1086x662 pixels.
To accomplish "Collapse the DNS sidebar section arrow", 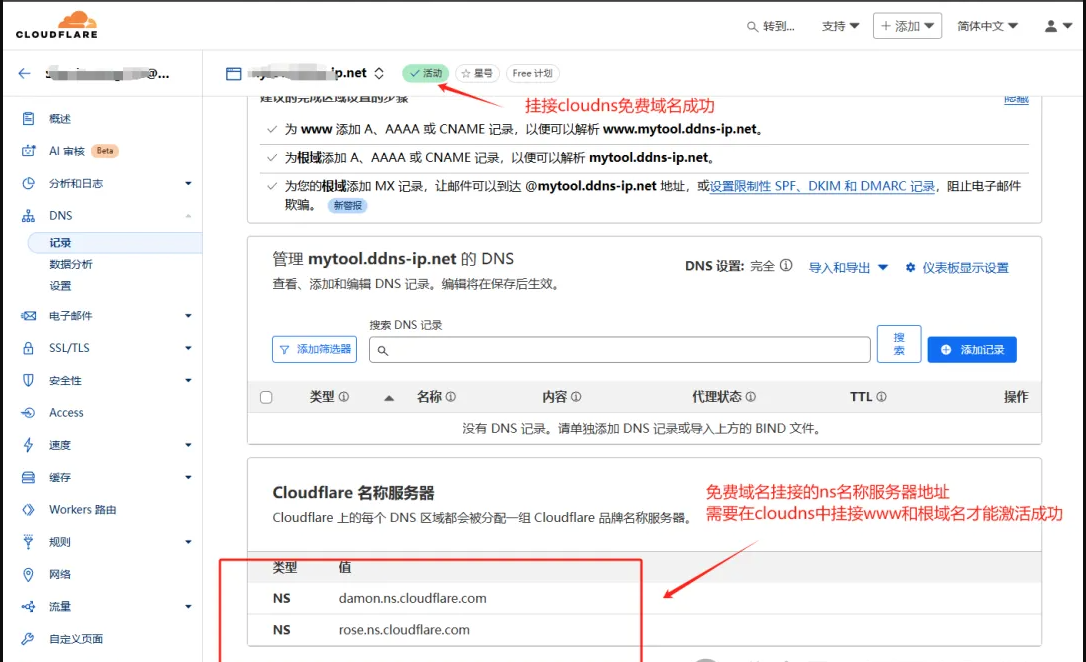I will (x=188, y=216).
